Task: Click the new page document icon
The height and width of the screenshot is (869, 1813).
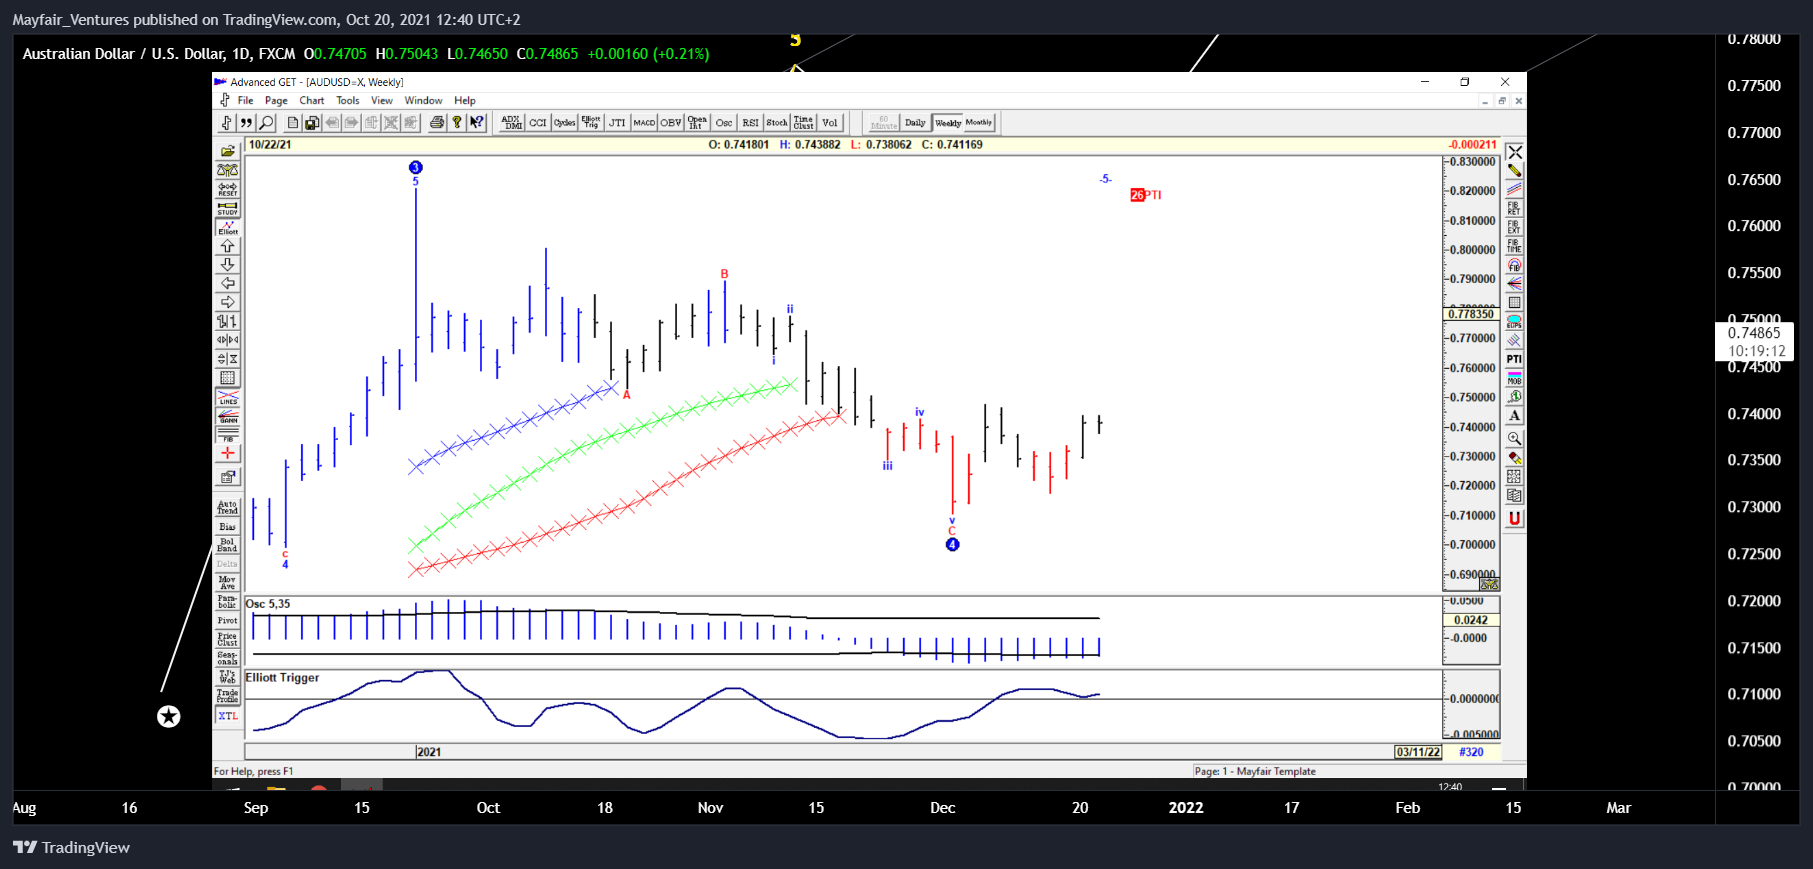Action: coord(293,123)
